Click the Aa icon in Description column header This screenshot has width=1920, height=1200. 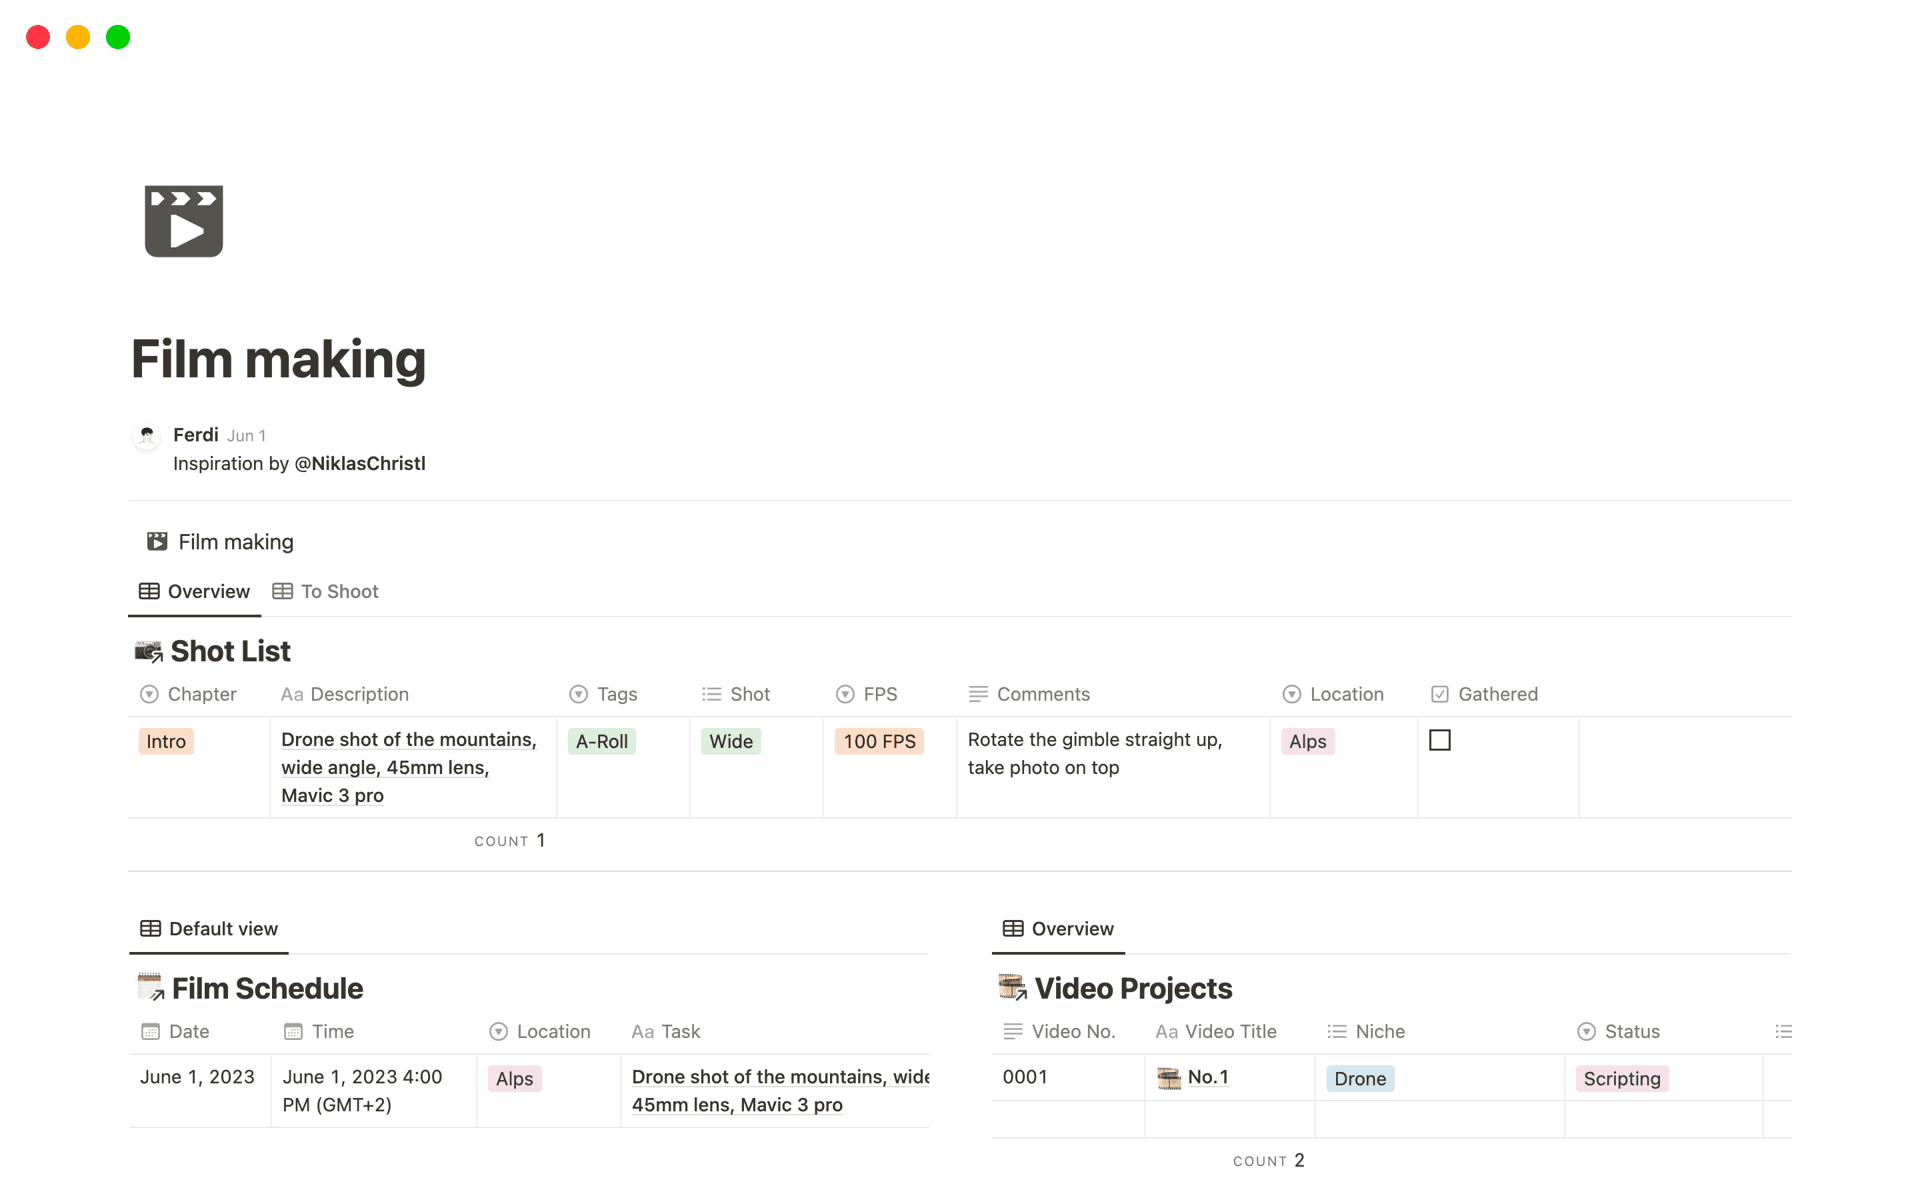291,694
